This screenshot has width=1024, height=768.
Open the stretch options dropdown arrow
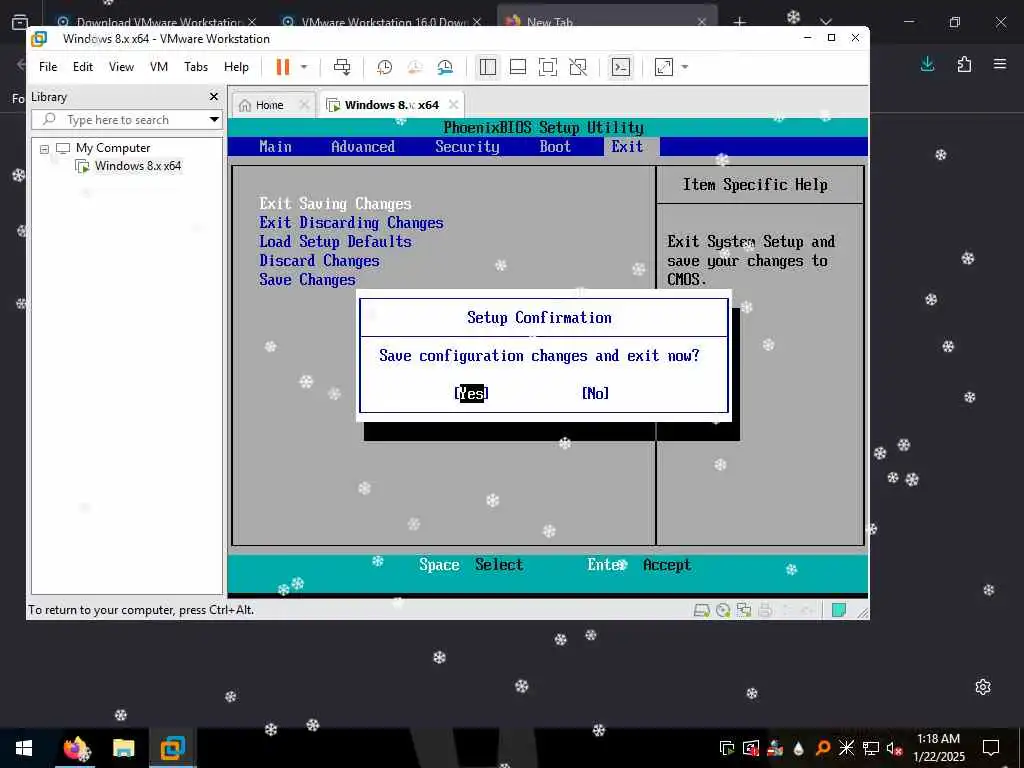point(684,67)
